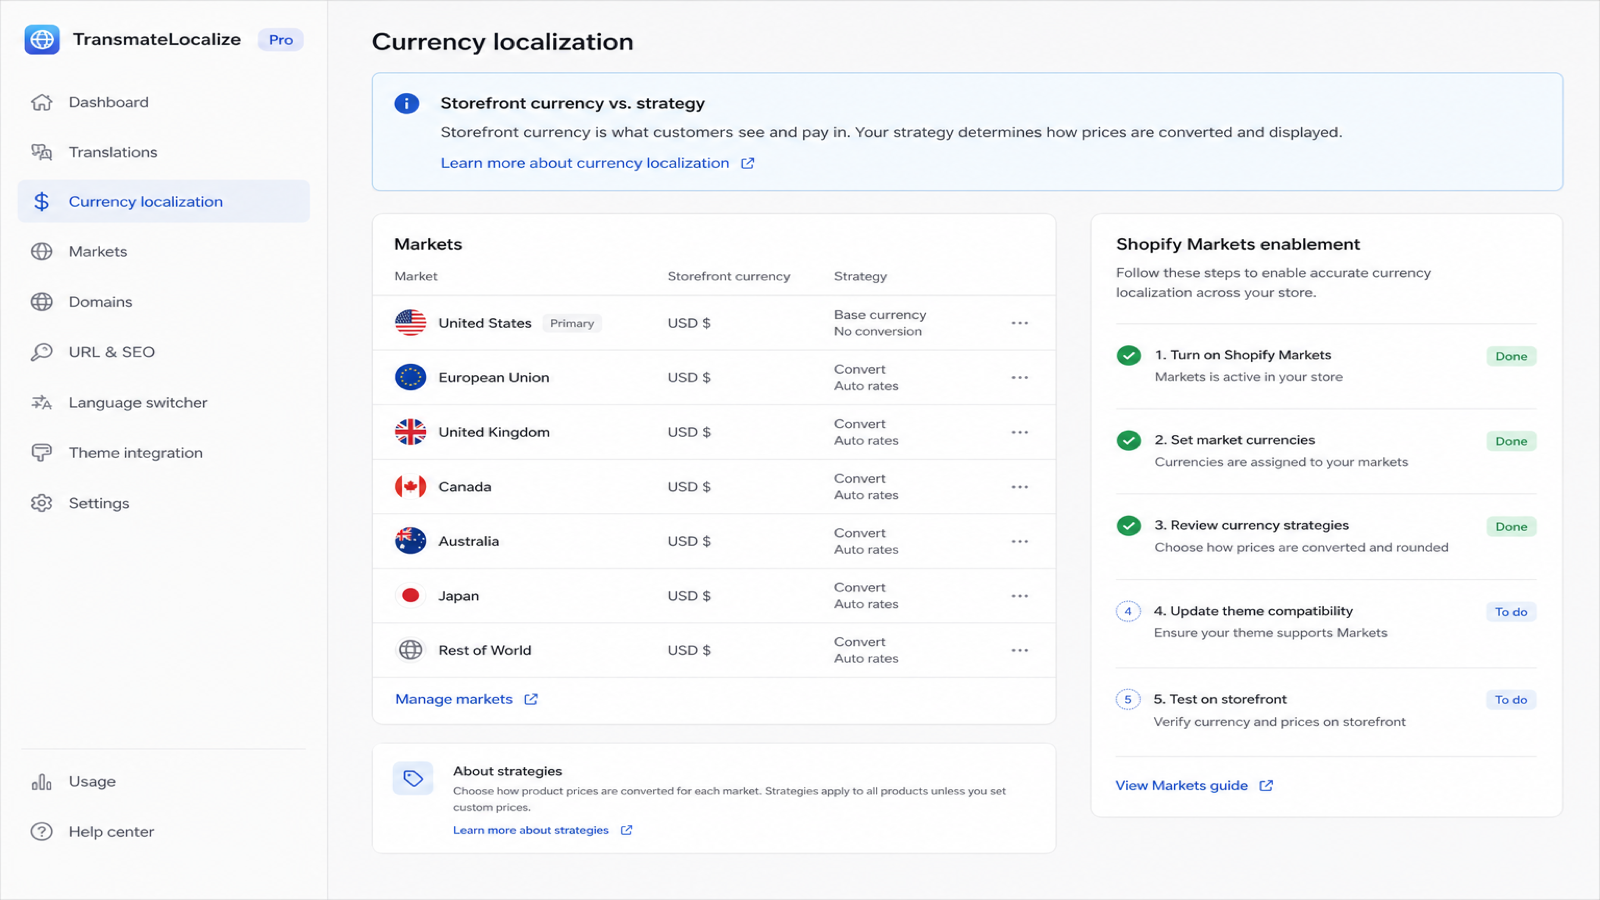Navigate to URL & SEO

coord(164,352)
